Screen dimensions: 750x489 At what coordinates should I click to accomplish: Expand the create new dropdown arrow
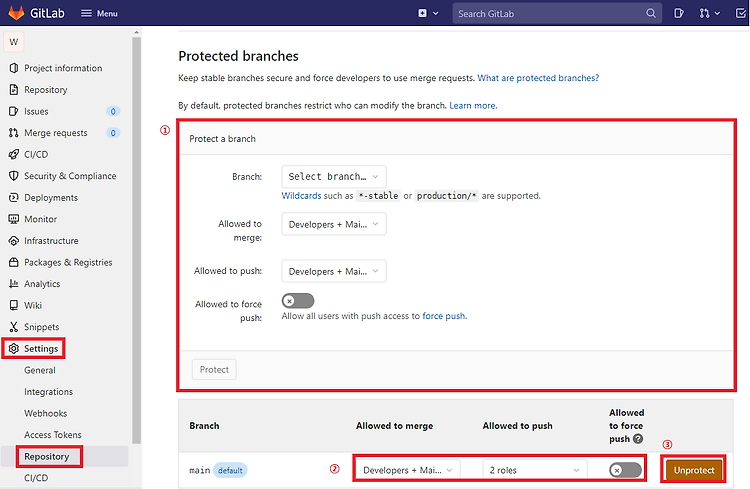point(436,13)
